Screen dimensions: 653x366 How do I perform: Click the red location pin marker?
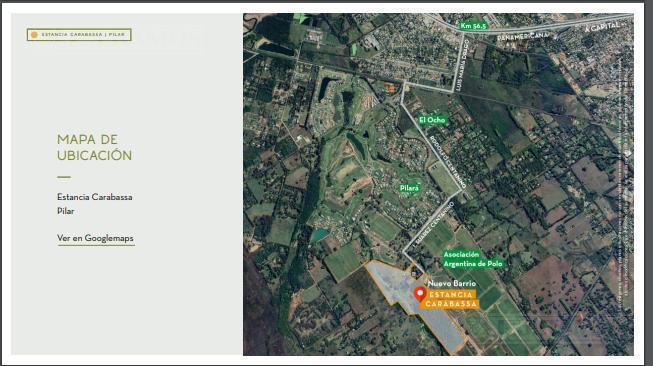point(420,294)
